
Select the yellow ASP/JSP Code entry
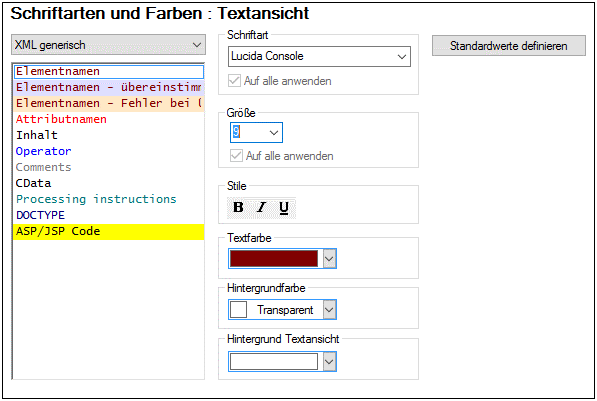pyautogui.click(x=109, y=232)
